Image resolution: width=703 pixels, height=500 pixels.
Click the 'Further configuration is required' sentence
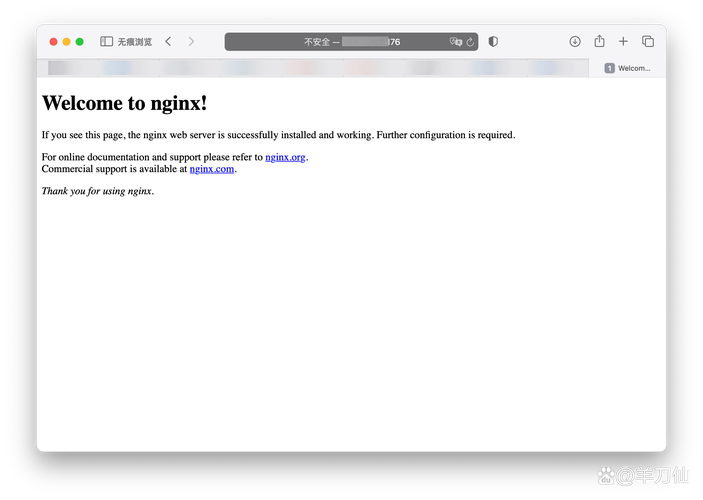[x=446, y=135]
